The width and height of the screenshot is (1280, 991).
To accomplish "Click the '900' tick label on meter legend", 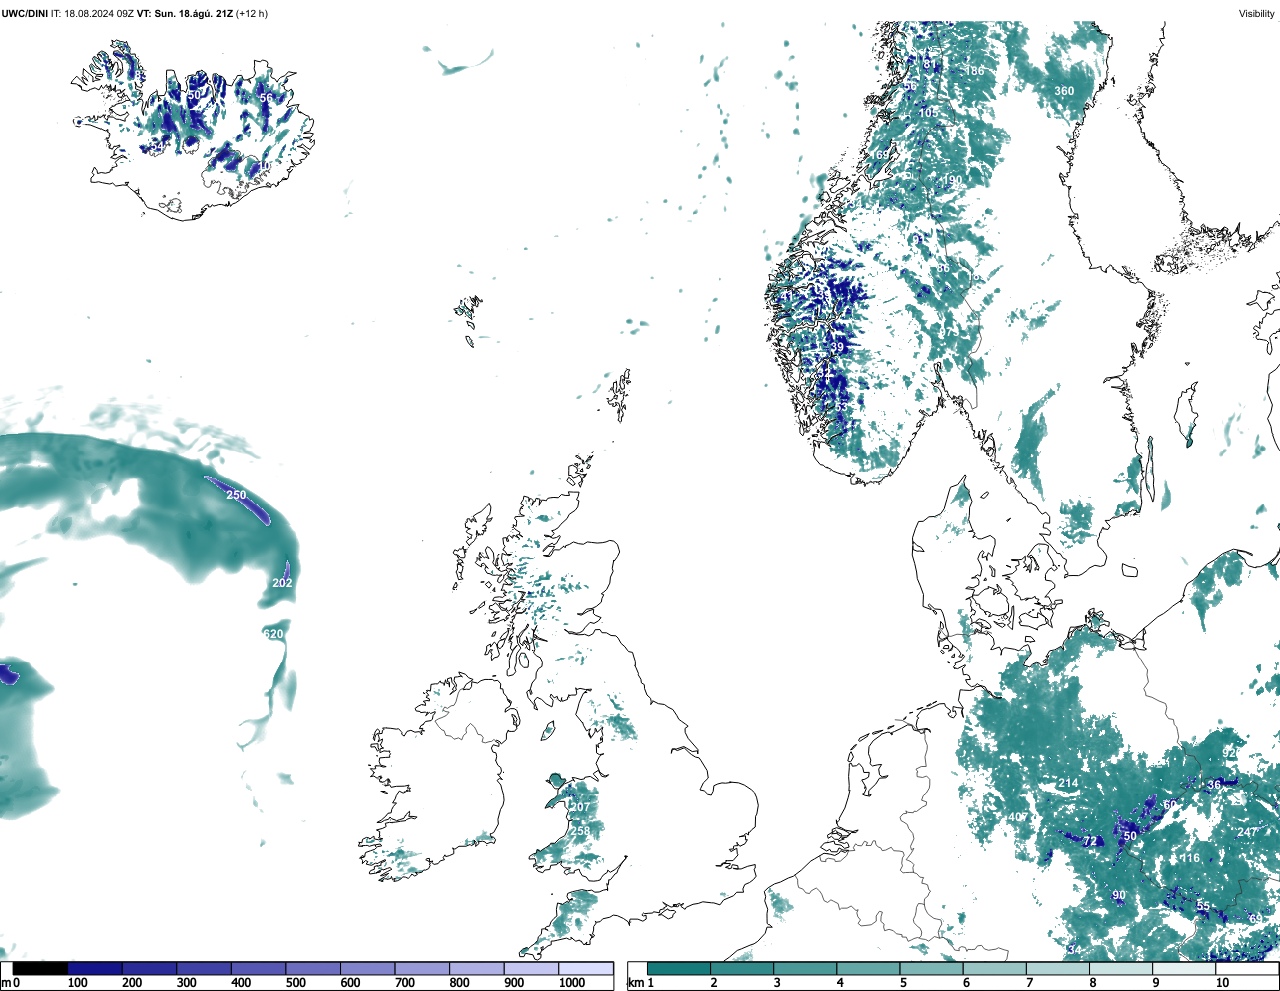I will tap(514, 983).
